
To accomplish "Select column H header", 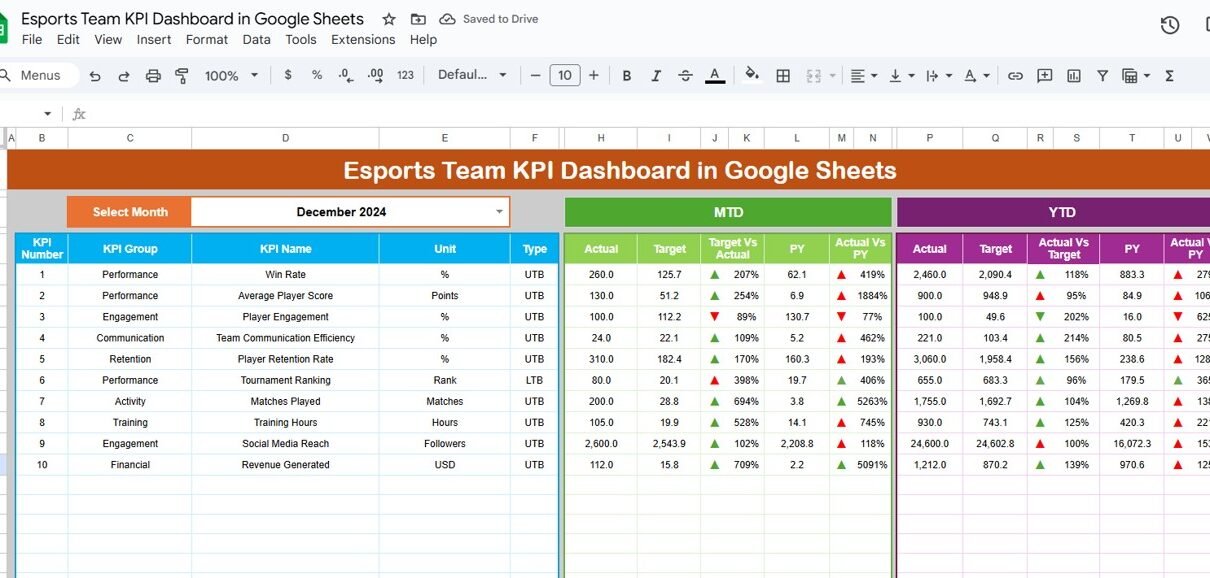I will tap(601, 139).
